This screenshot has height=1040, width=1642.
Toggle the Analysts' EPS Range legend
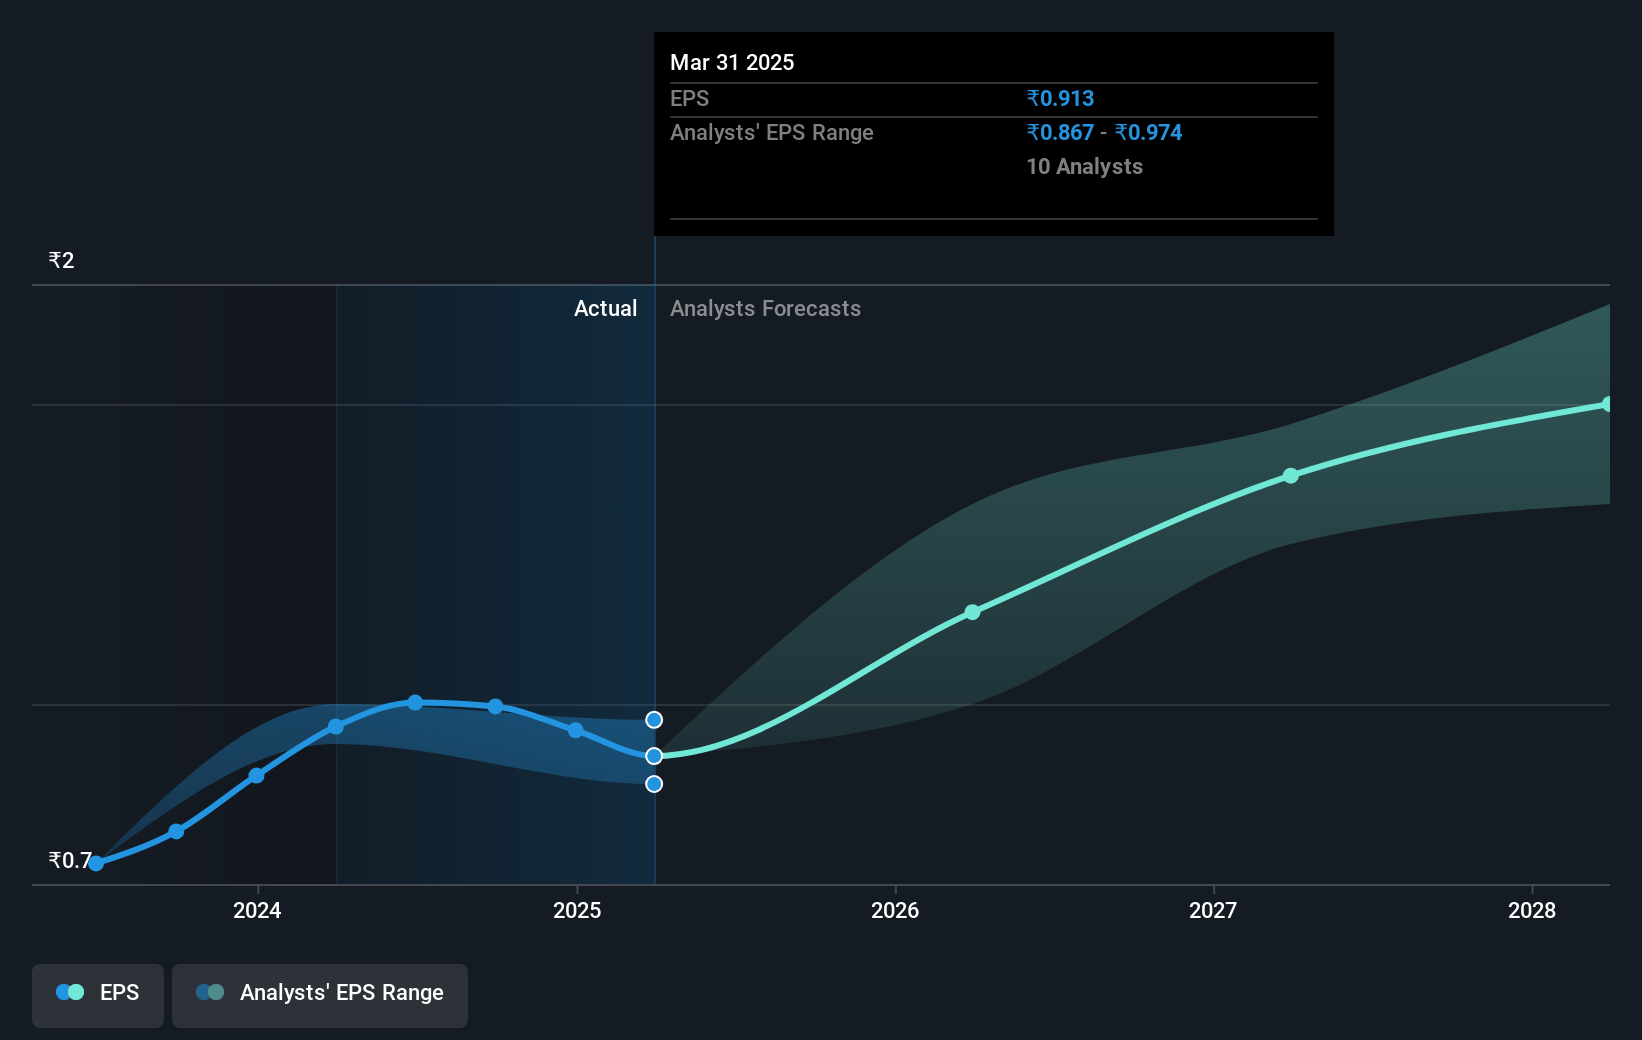point(320,995)
